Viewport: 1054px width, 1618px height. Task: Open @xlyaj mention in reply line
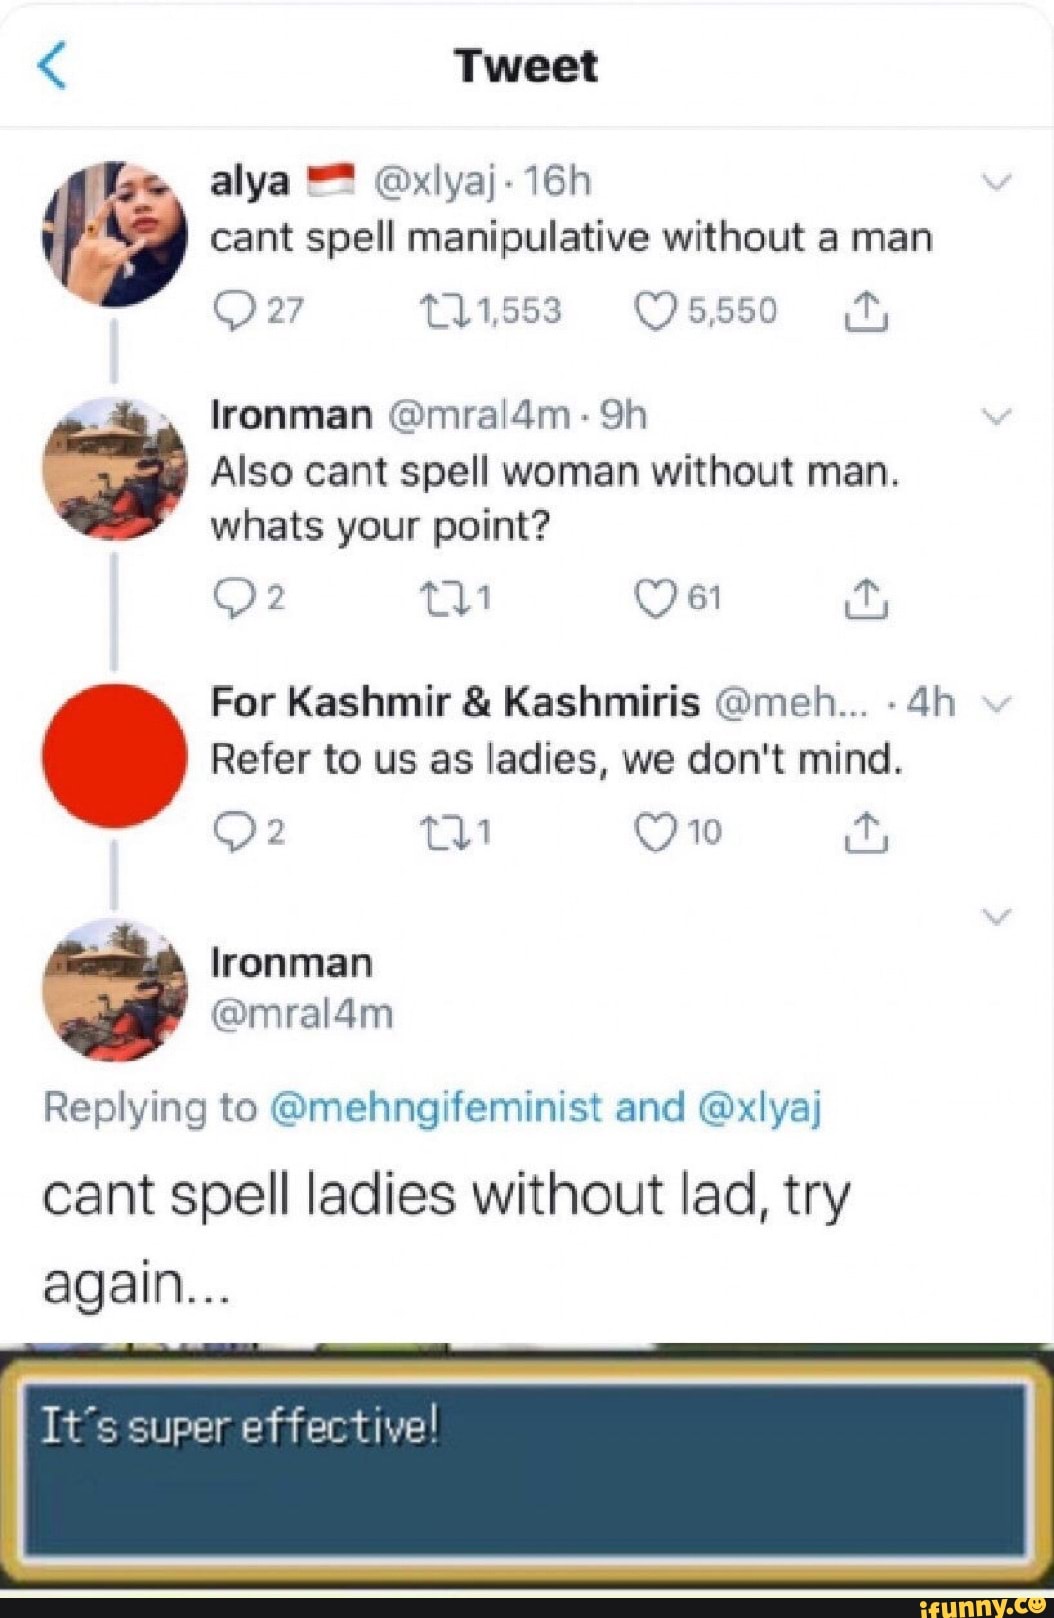[759, 1108]
